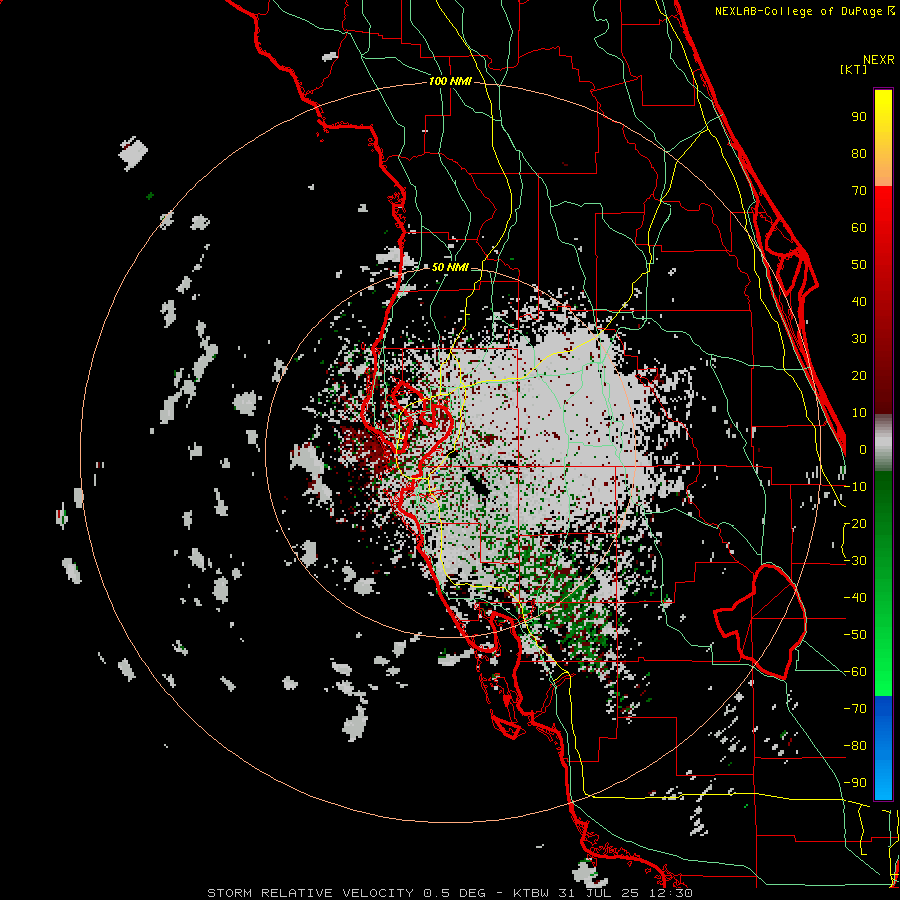Select the 10 scale label
This screenshot has width=900, height=900.
(x=859, y=413)
